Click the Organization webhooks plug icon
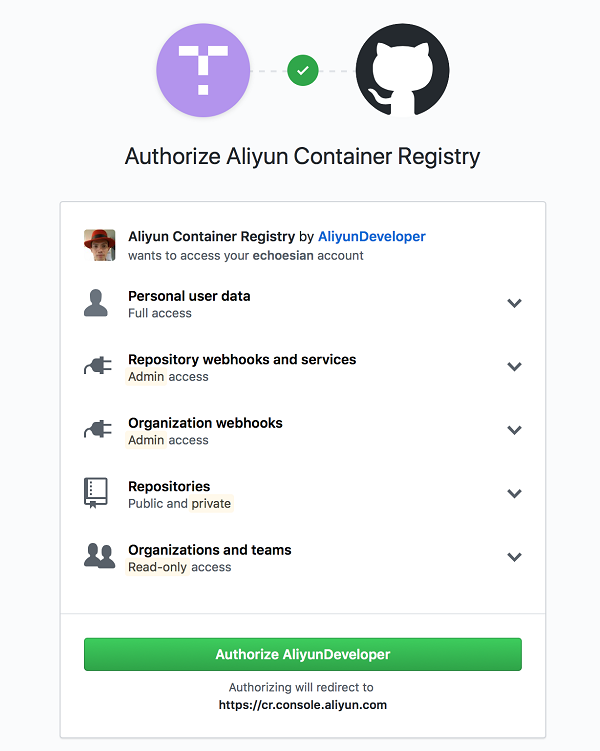 pyautogui.click(x=98, y=430)
